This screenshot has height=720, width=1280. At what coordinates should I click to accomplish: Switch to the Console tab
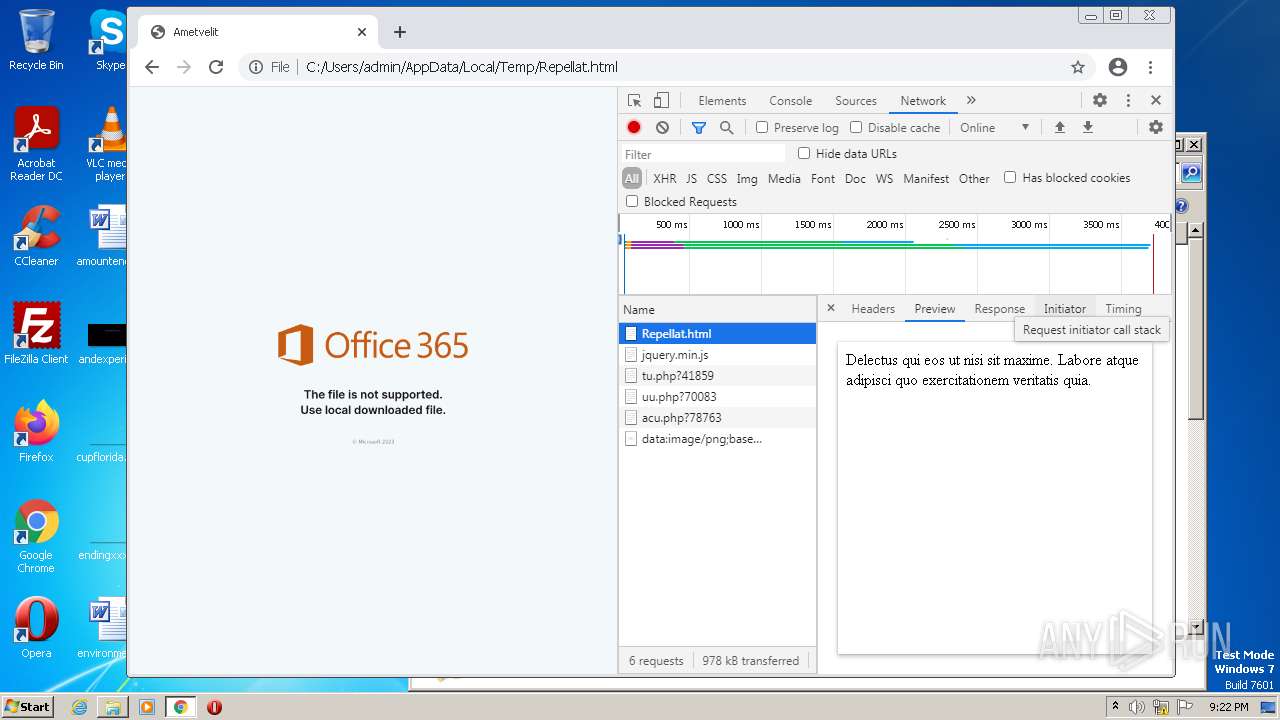pos(790,101)
